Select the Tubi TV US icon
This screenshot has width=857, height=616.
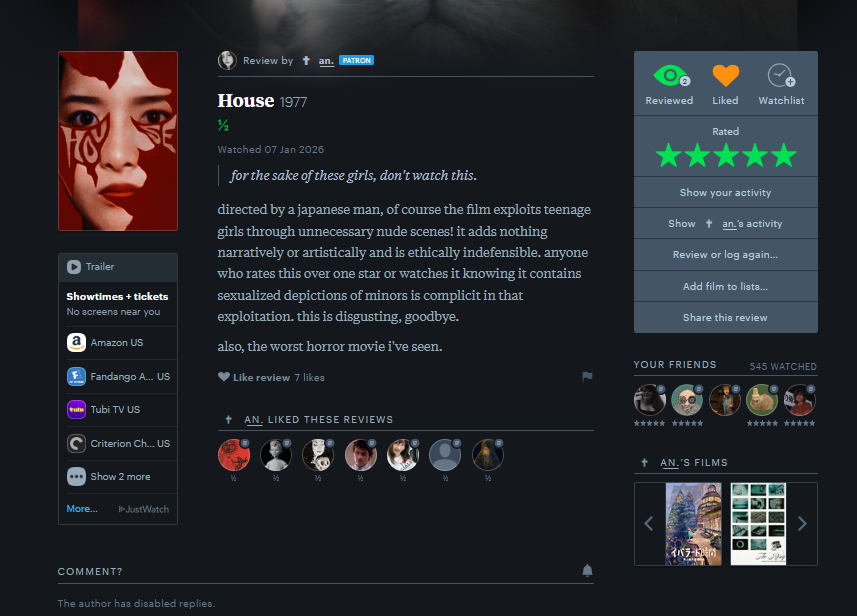point(77,409)
